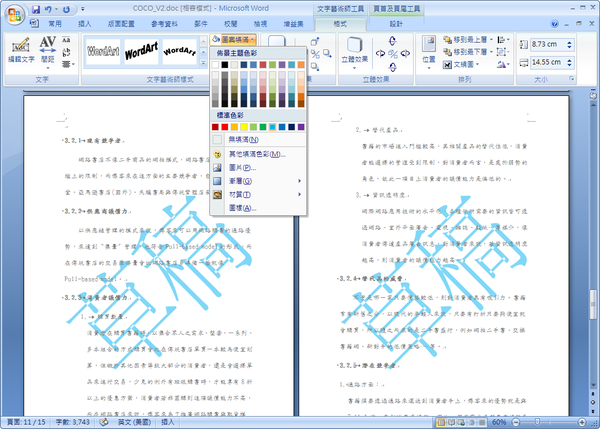This screenshot has width=600, height=429.
Task: Open the 常用 (Home) ribbon tab
Action: pyautogui.click(x=55, y=24)
